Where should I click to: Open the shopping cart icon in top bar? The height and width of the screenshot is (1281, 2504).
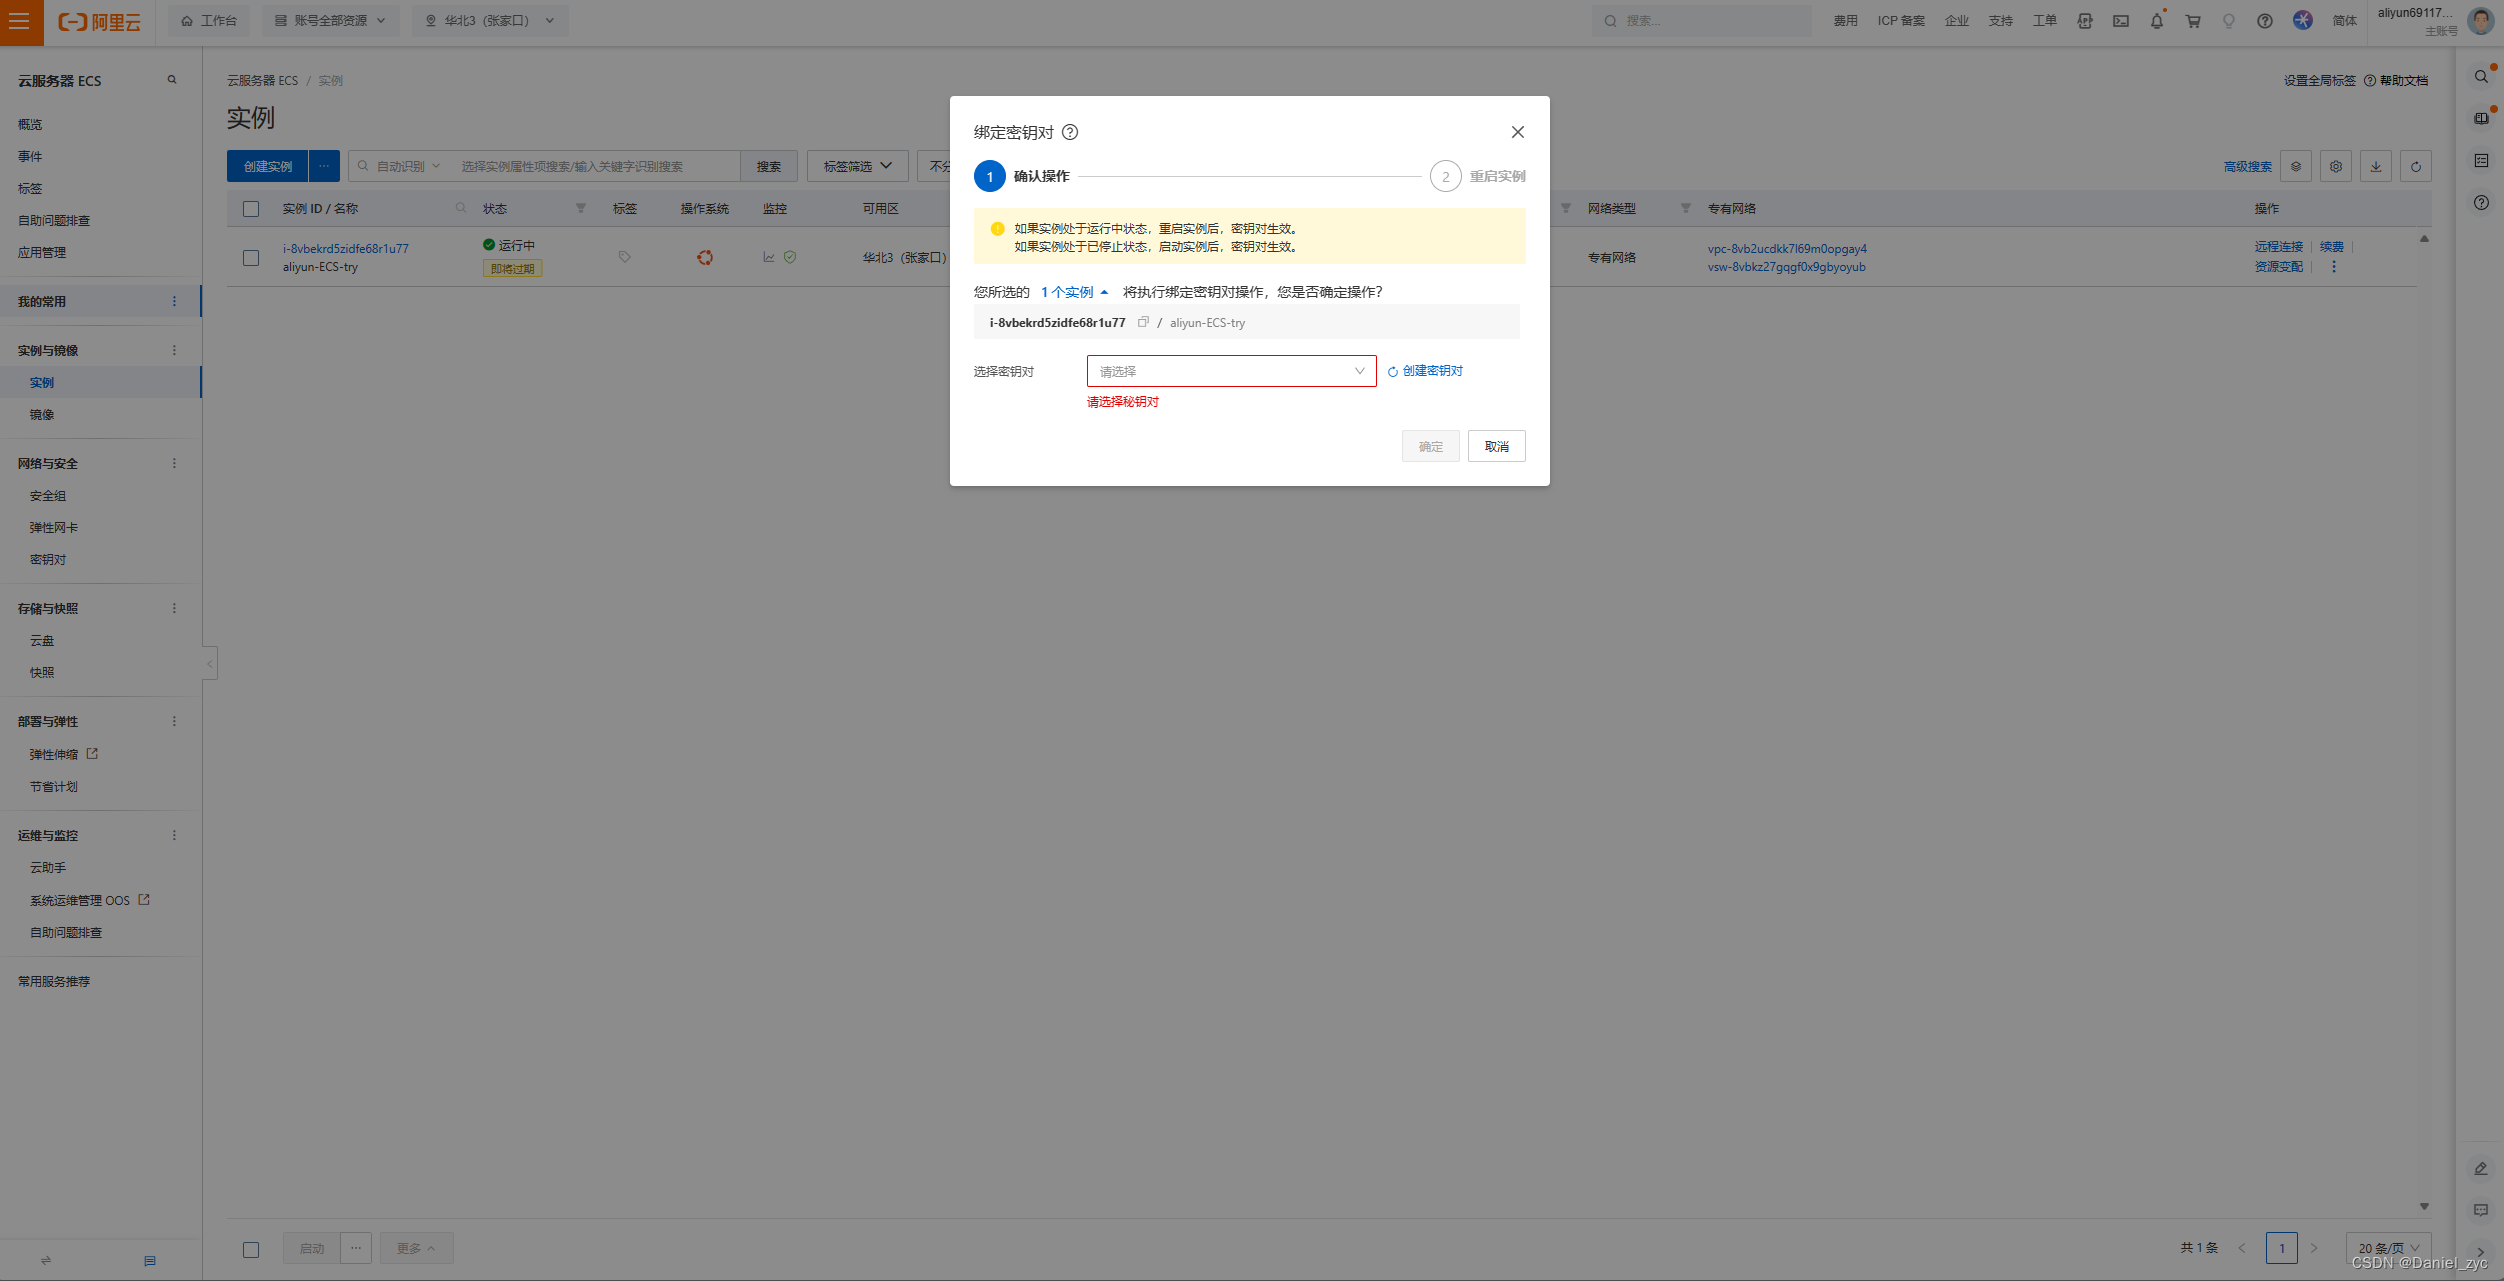point(2193,21)
